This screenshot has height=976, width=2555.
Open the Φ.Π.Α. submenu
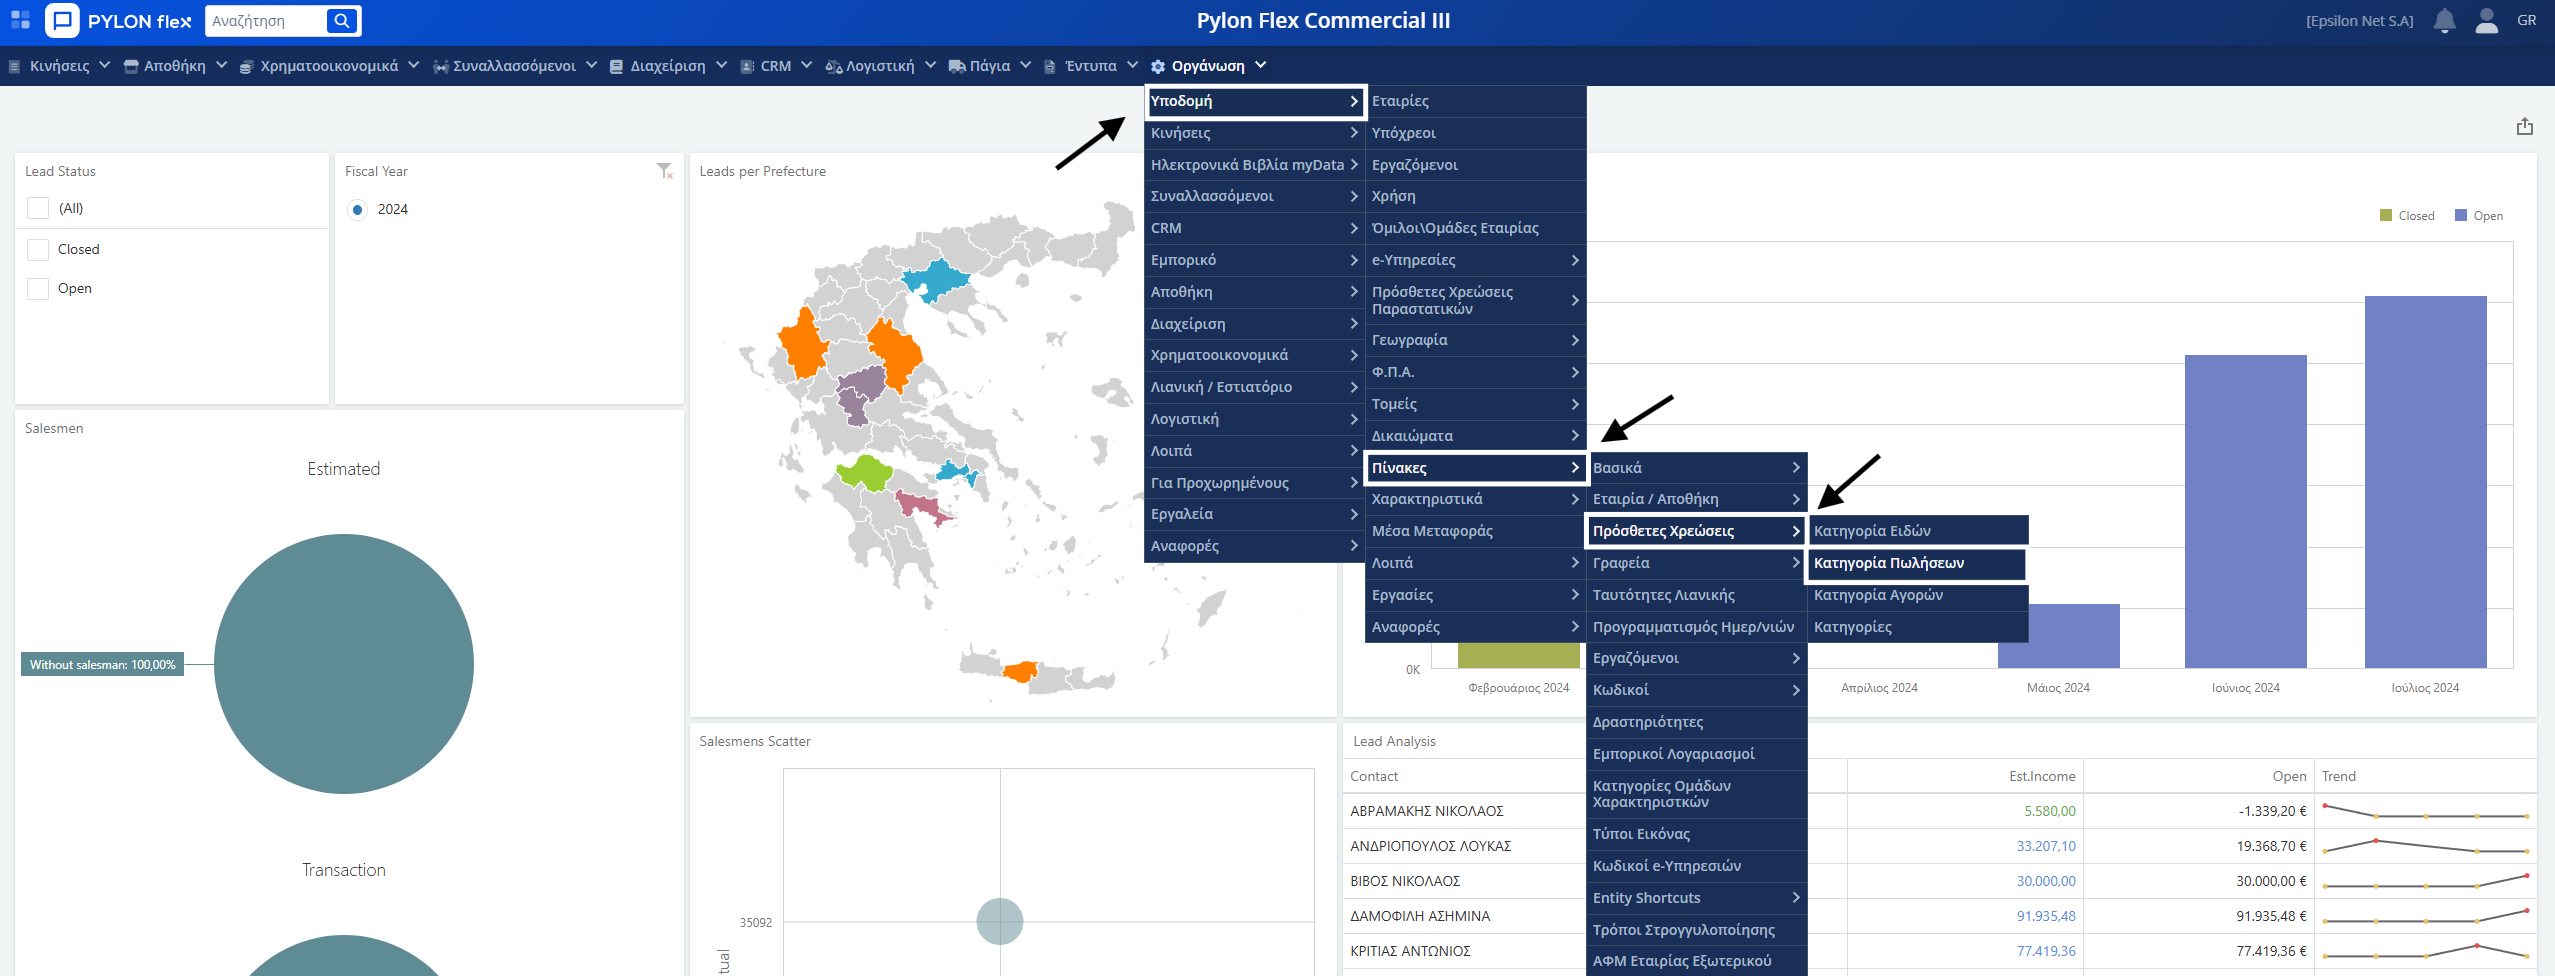point(1476,372)
